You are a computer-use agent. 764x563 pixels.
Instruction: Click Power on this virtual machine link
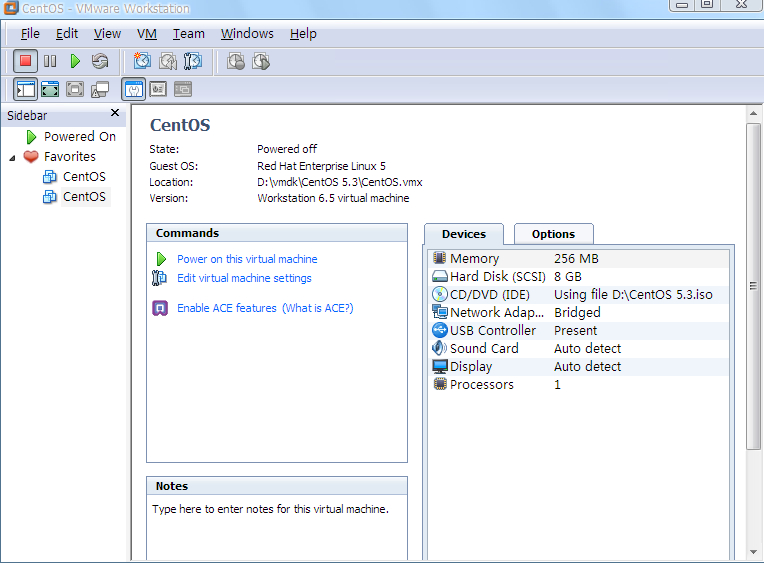247,259
